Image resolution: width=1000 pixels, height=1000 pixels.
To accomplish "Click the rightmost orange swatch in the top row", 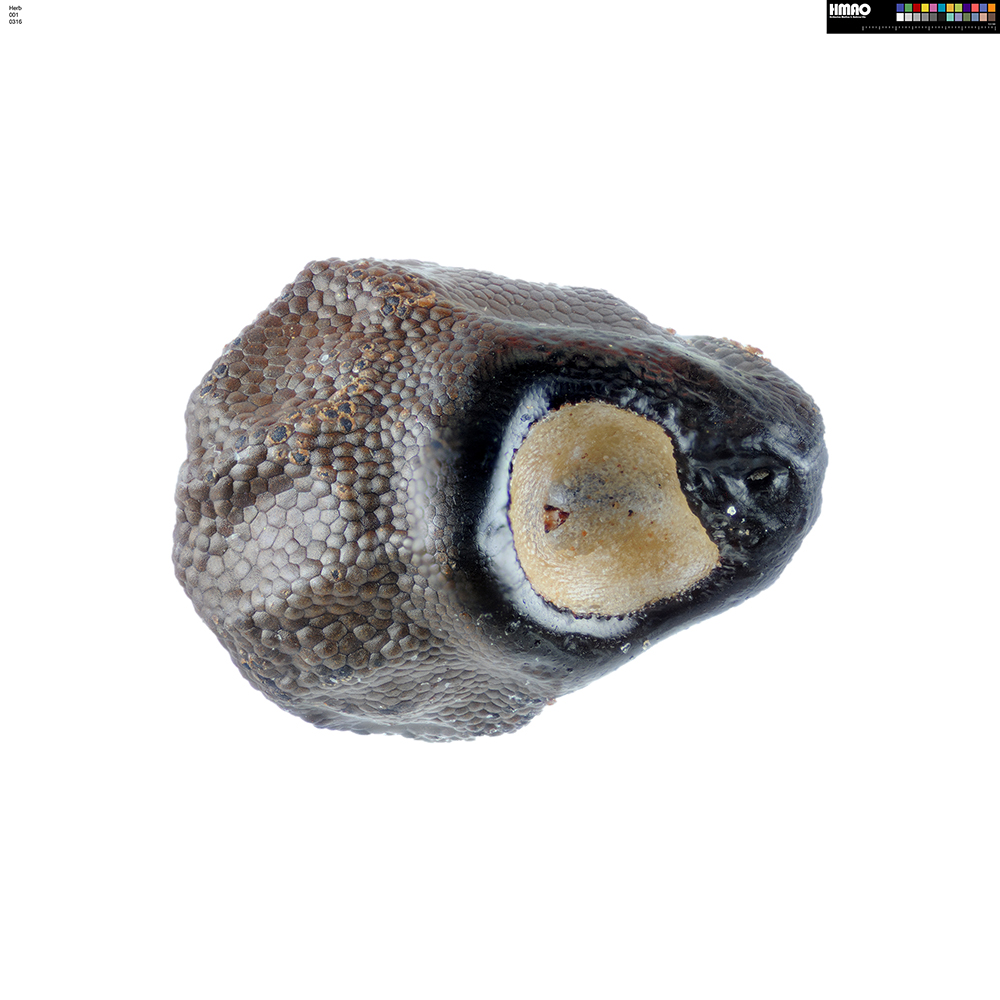I will (992, 8).
